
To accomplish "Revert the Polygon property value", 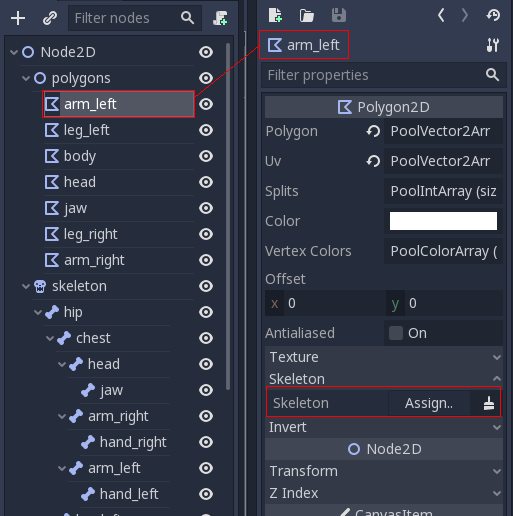I will 373,131.
